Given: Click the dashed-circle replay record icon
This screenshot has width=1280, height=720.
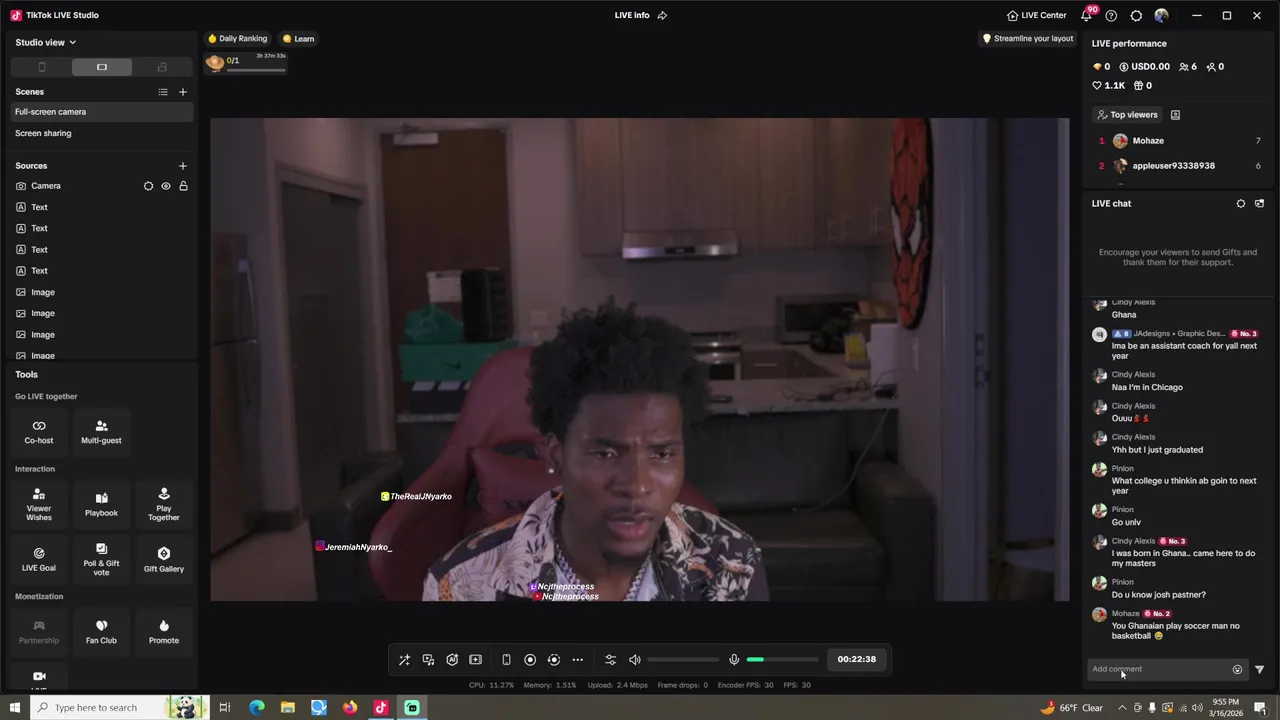Looking at the screenshot, I should (x=554, y=660).
